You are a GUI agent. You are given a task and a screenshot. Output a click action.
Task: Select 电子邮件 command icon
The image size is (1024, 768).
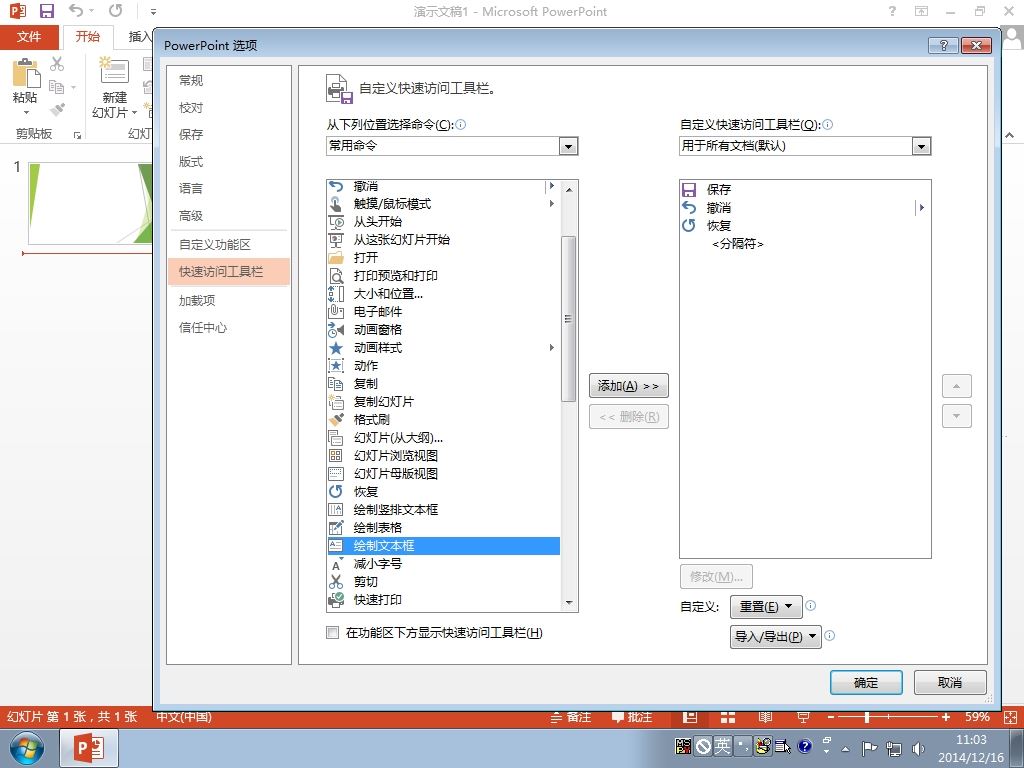tap(336, 312)
